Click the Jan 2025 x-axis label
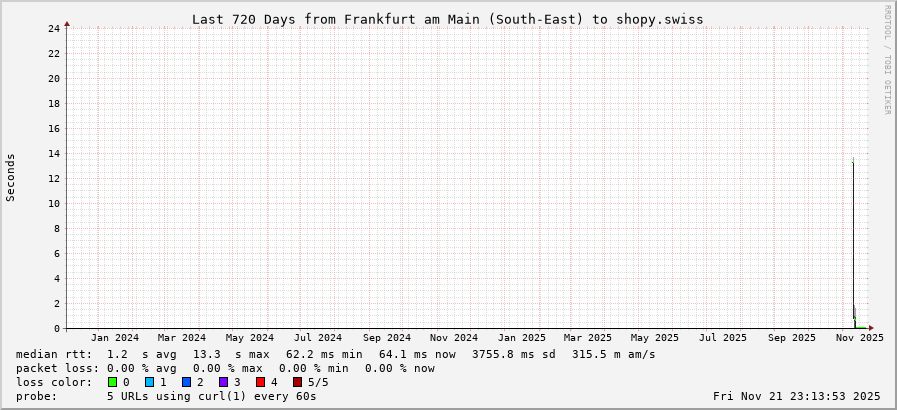 (522, 338)
